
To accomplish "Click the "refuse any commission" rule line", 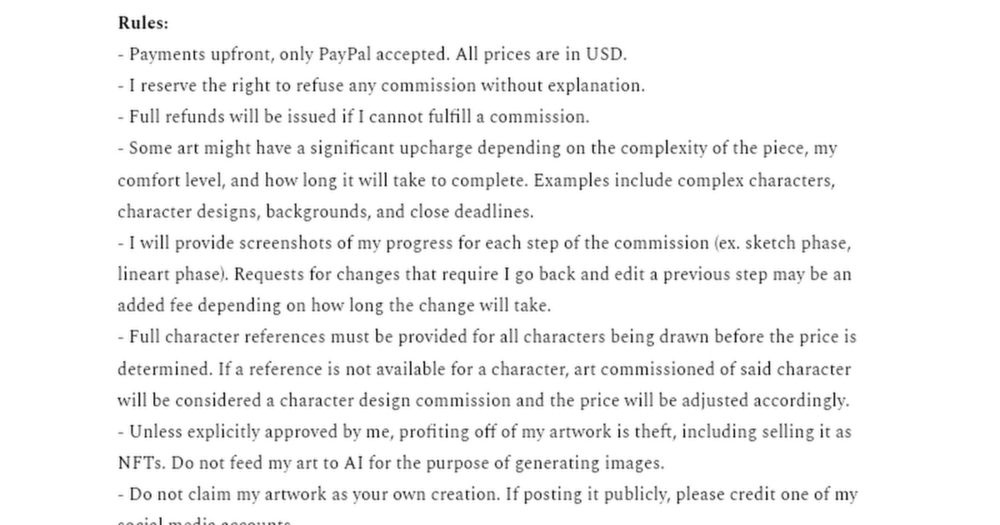I will click(x=381, y=86).
